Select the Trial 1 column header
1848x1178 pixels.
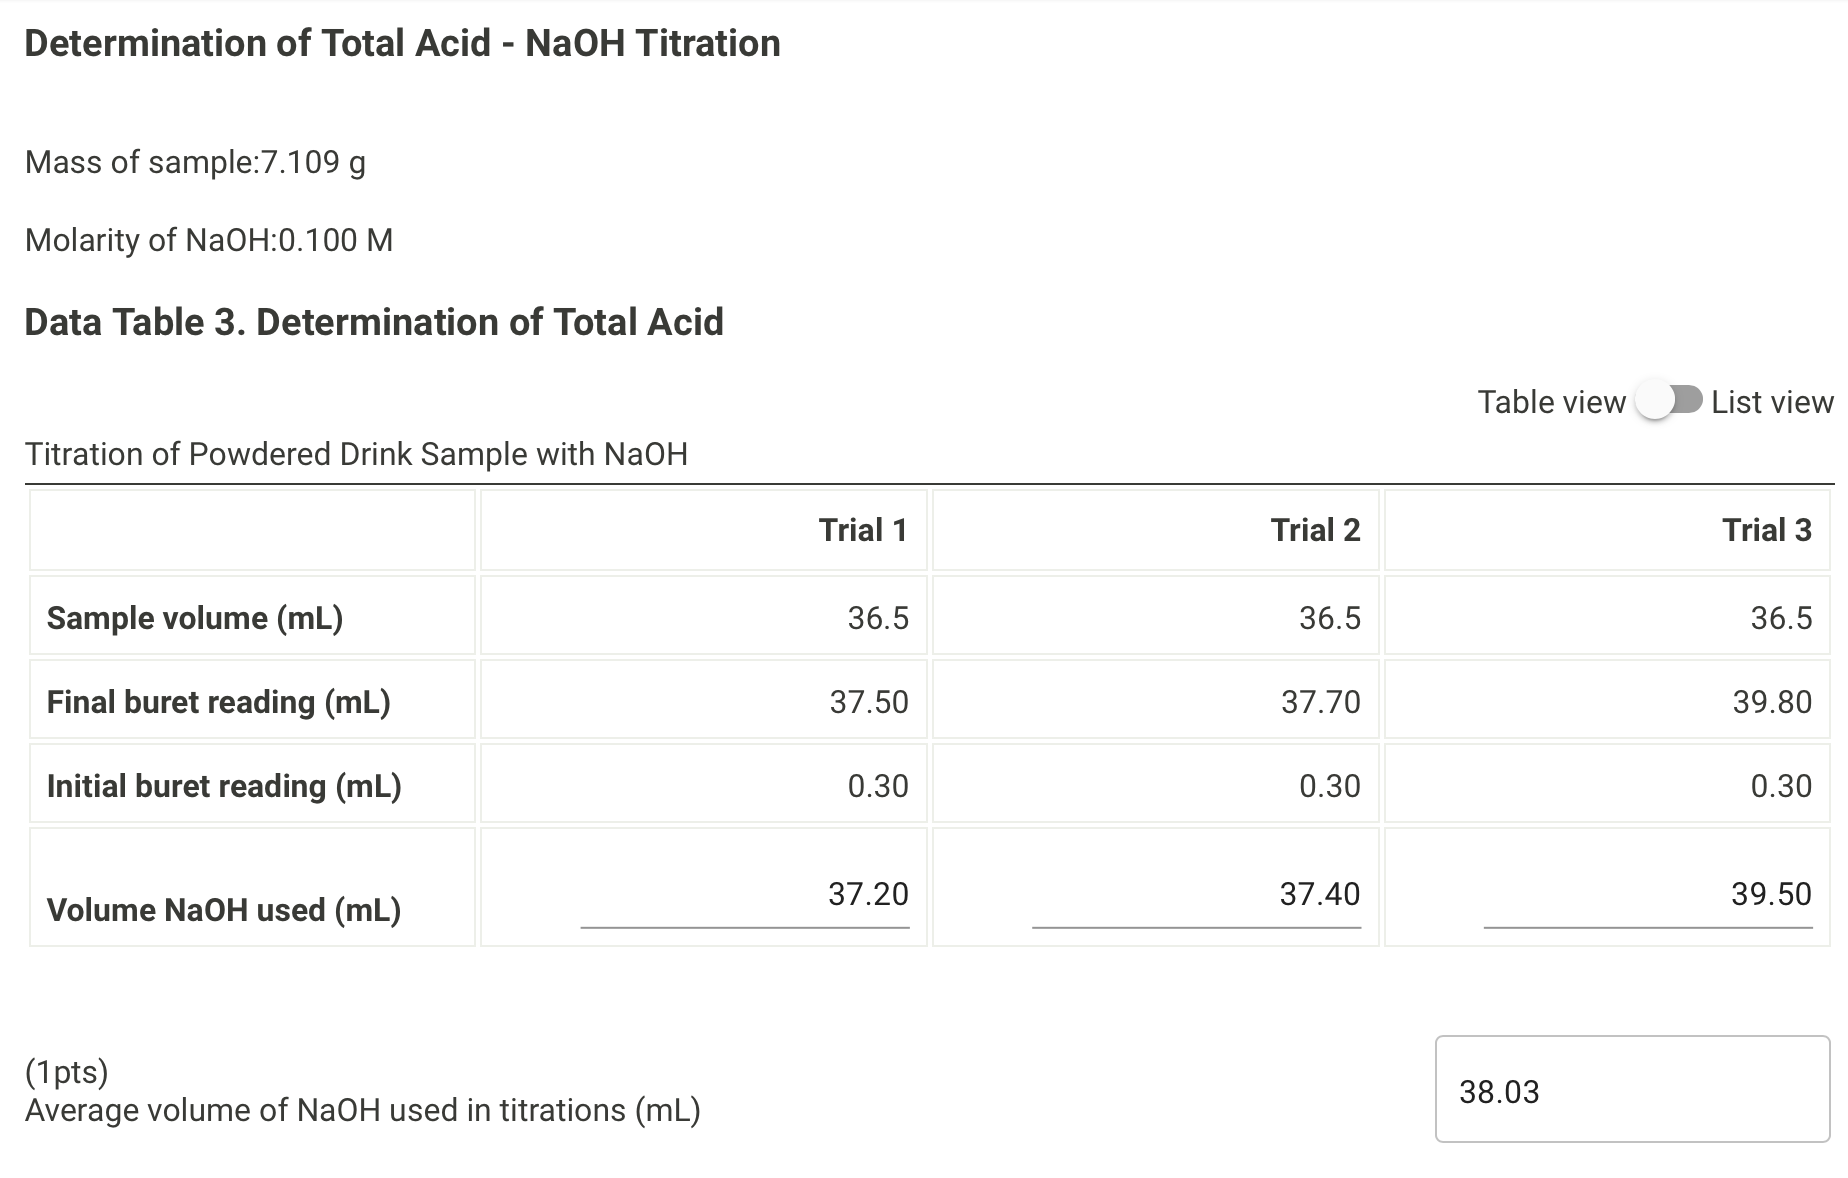pyautogui.click(x=863, y=530)
